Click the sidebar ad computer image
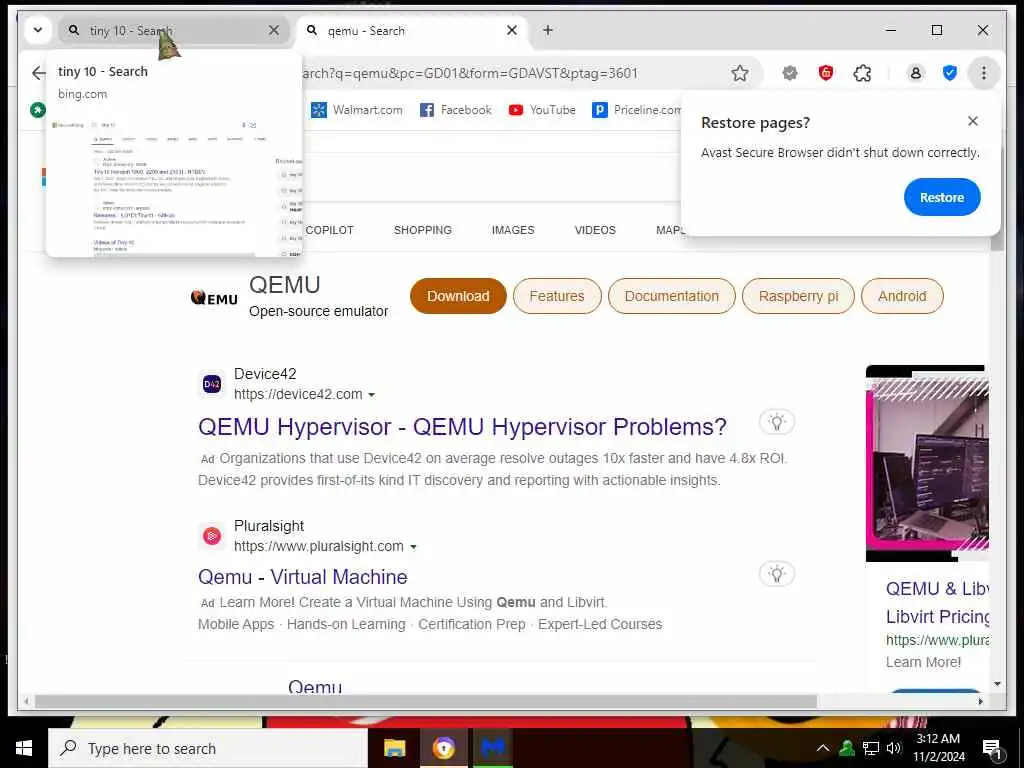 (927, 464)
